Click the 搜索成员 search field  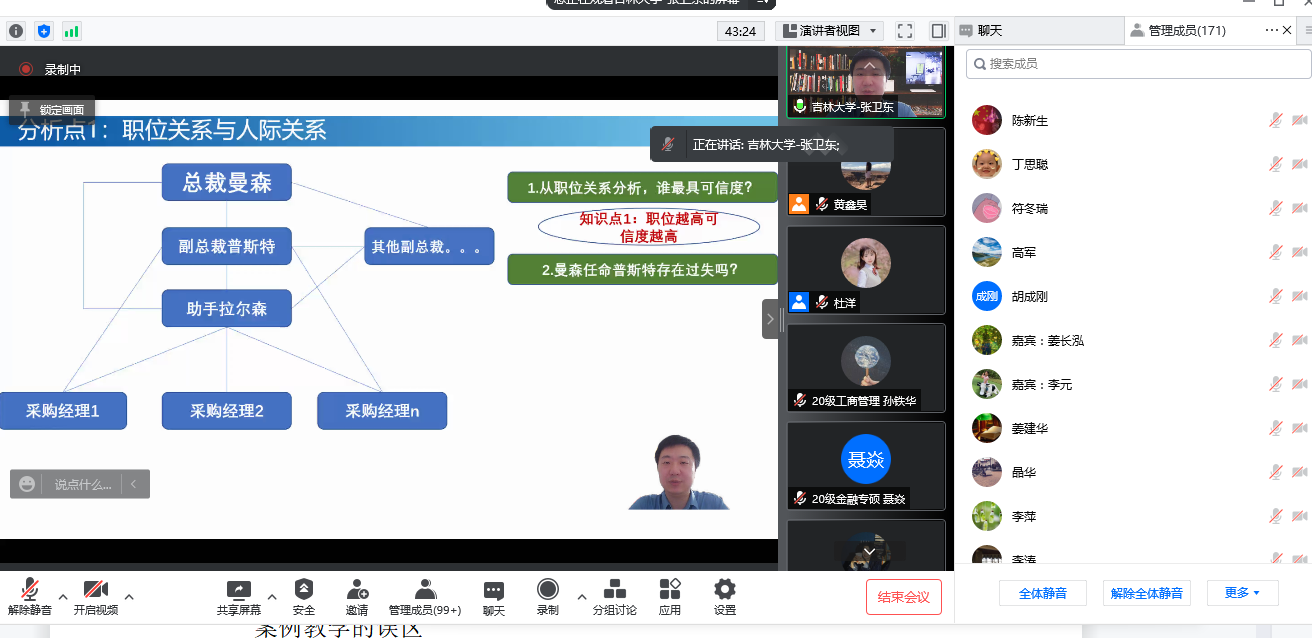click(1138, 64)
